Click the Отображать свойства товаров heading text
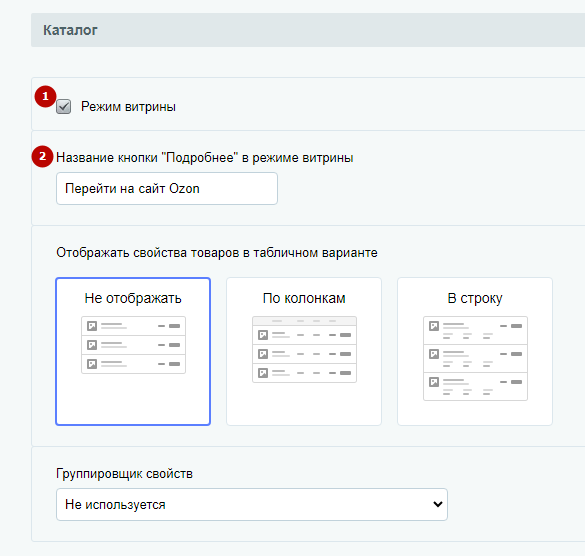This screenshot has width=585, height=556. [x=217, y=253]
